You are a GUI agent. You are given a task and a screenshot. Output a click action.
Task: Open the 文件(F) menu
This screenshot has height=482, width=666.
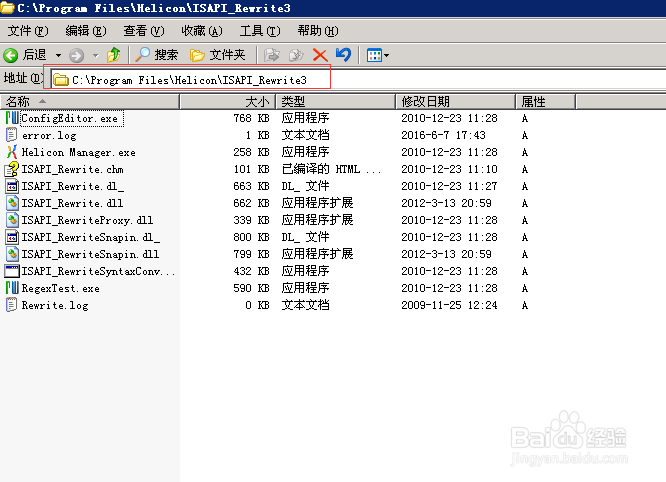28,31
